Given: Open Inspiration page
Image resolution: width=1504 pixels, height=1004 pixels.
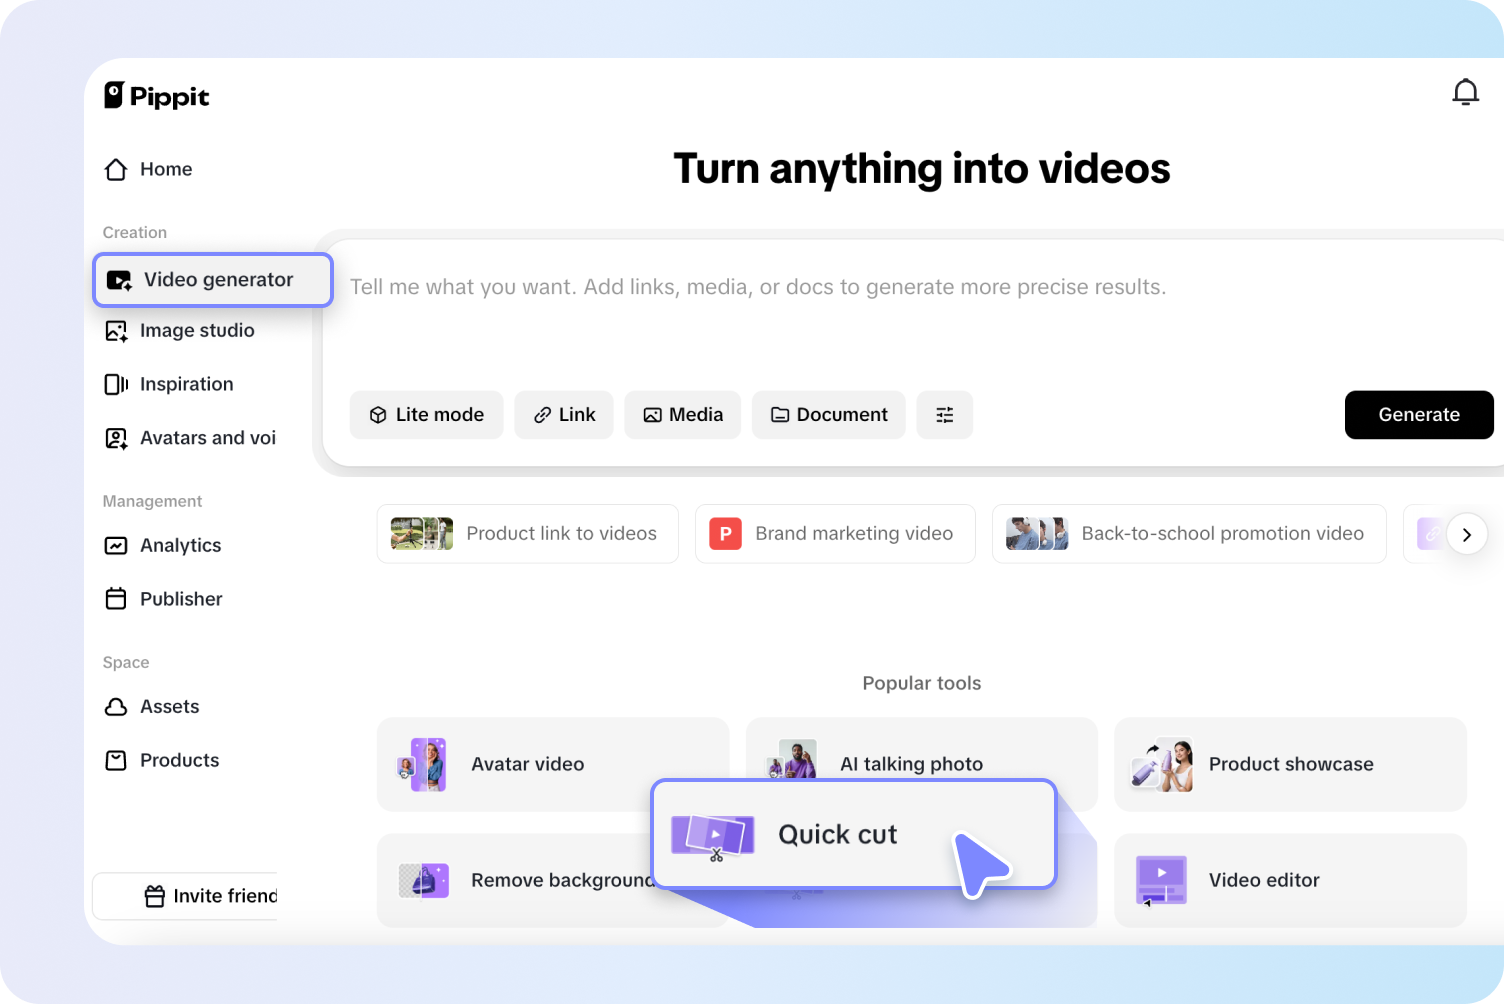Looking at the screenshot, I should click(x=169, y=384).
